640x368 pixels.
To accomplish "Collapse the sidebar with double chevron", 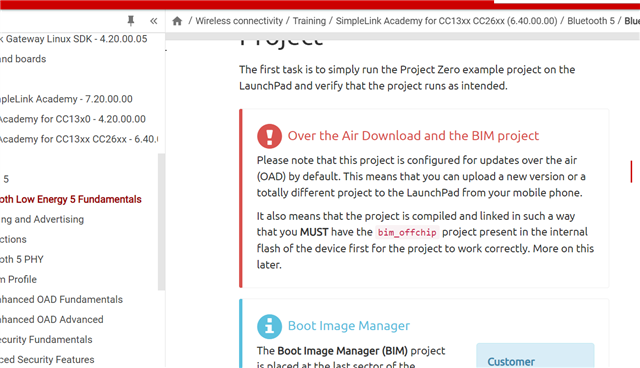I will click(153, 21).
